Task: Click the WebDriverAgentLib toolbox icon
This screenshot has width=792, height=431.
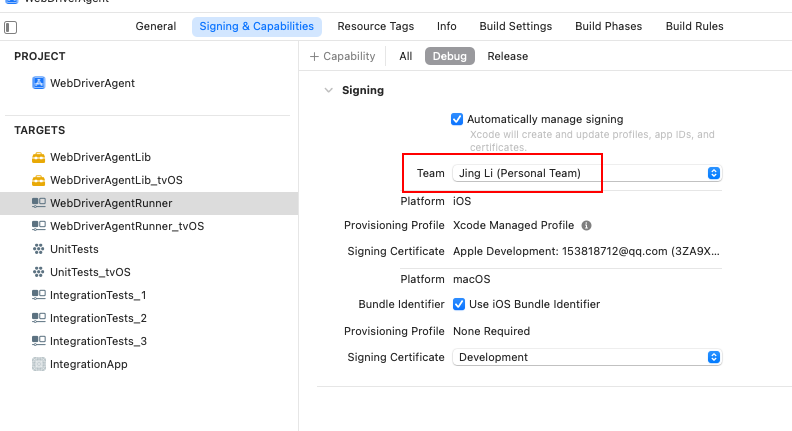Action: pos(38,157)
